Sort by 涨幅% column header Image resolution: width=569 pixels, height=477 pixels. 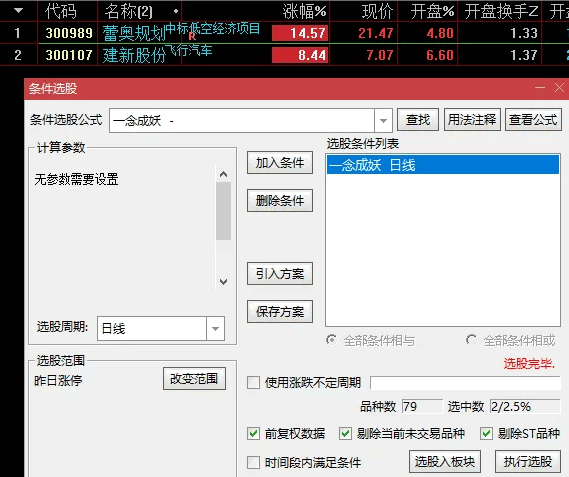coord(304,12)
